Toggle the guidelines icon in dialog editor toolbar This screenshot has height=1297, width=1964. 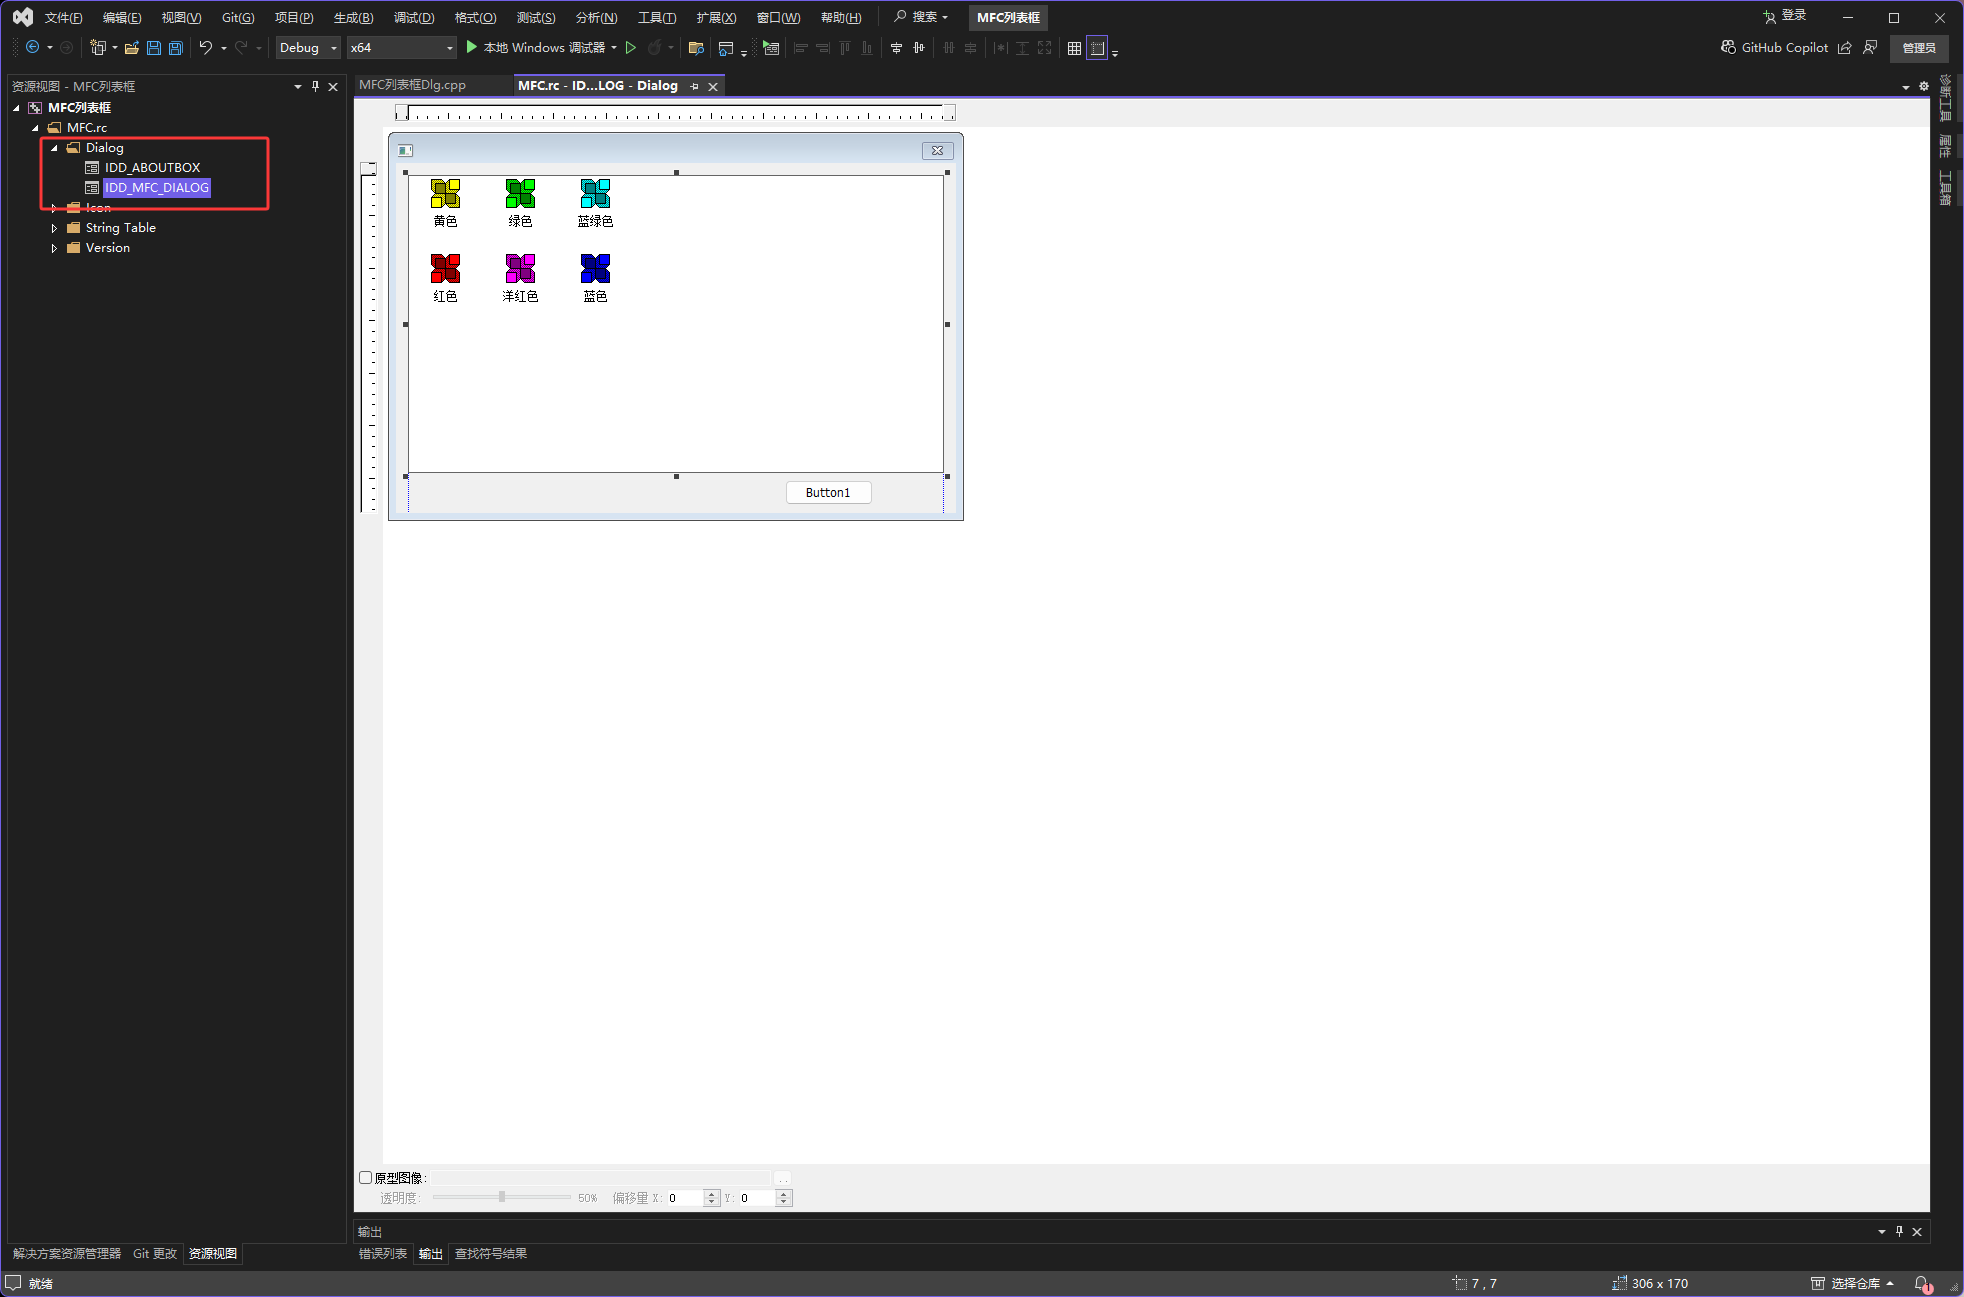(1097, 48)
